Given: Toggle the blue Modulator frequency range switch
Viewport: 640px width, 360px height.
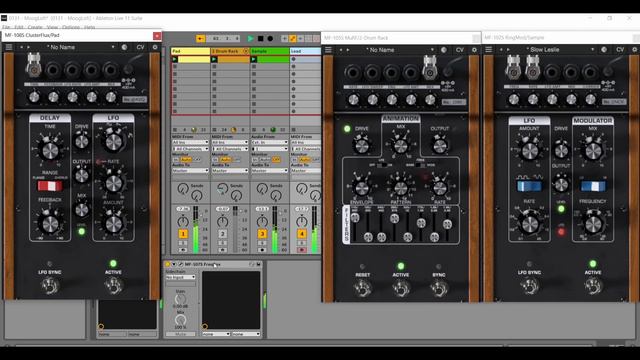Looking at the screenshot, I should pyautogui.click(x=593, y=186).
